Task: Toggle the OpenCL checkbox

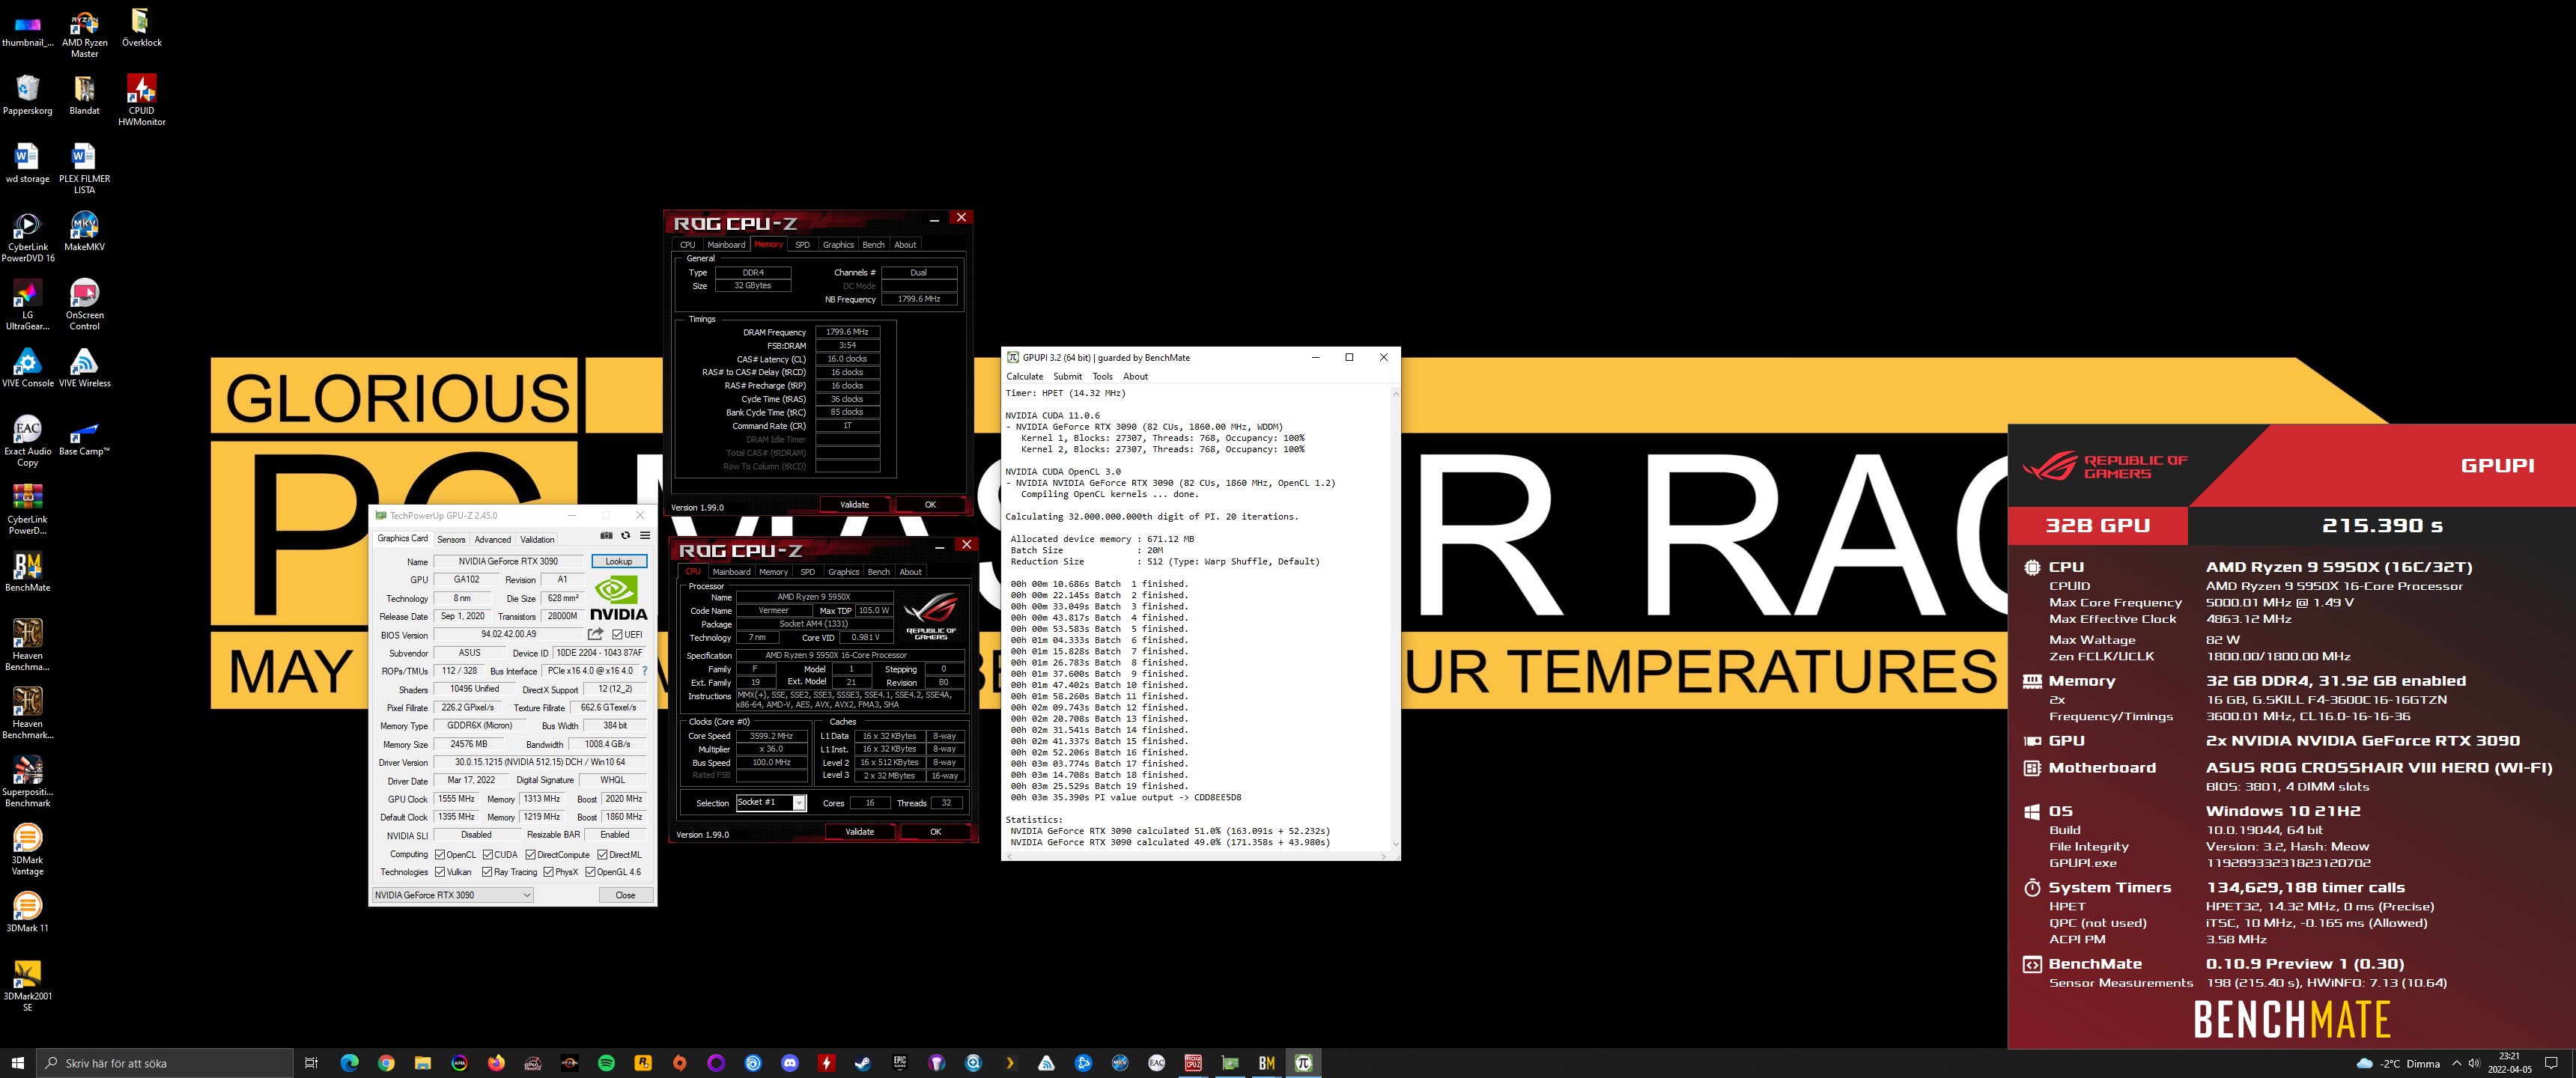Action: pyautogui.click(x=440, y=855)
